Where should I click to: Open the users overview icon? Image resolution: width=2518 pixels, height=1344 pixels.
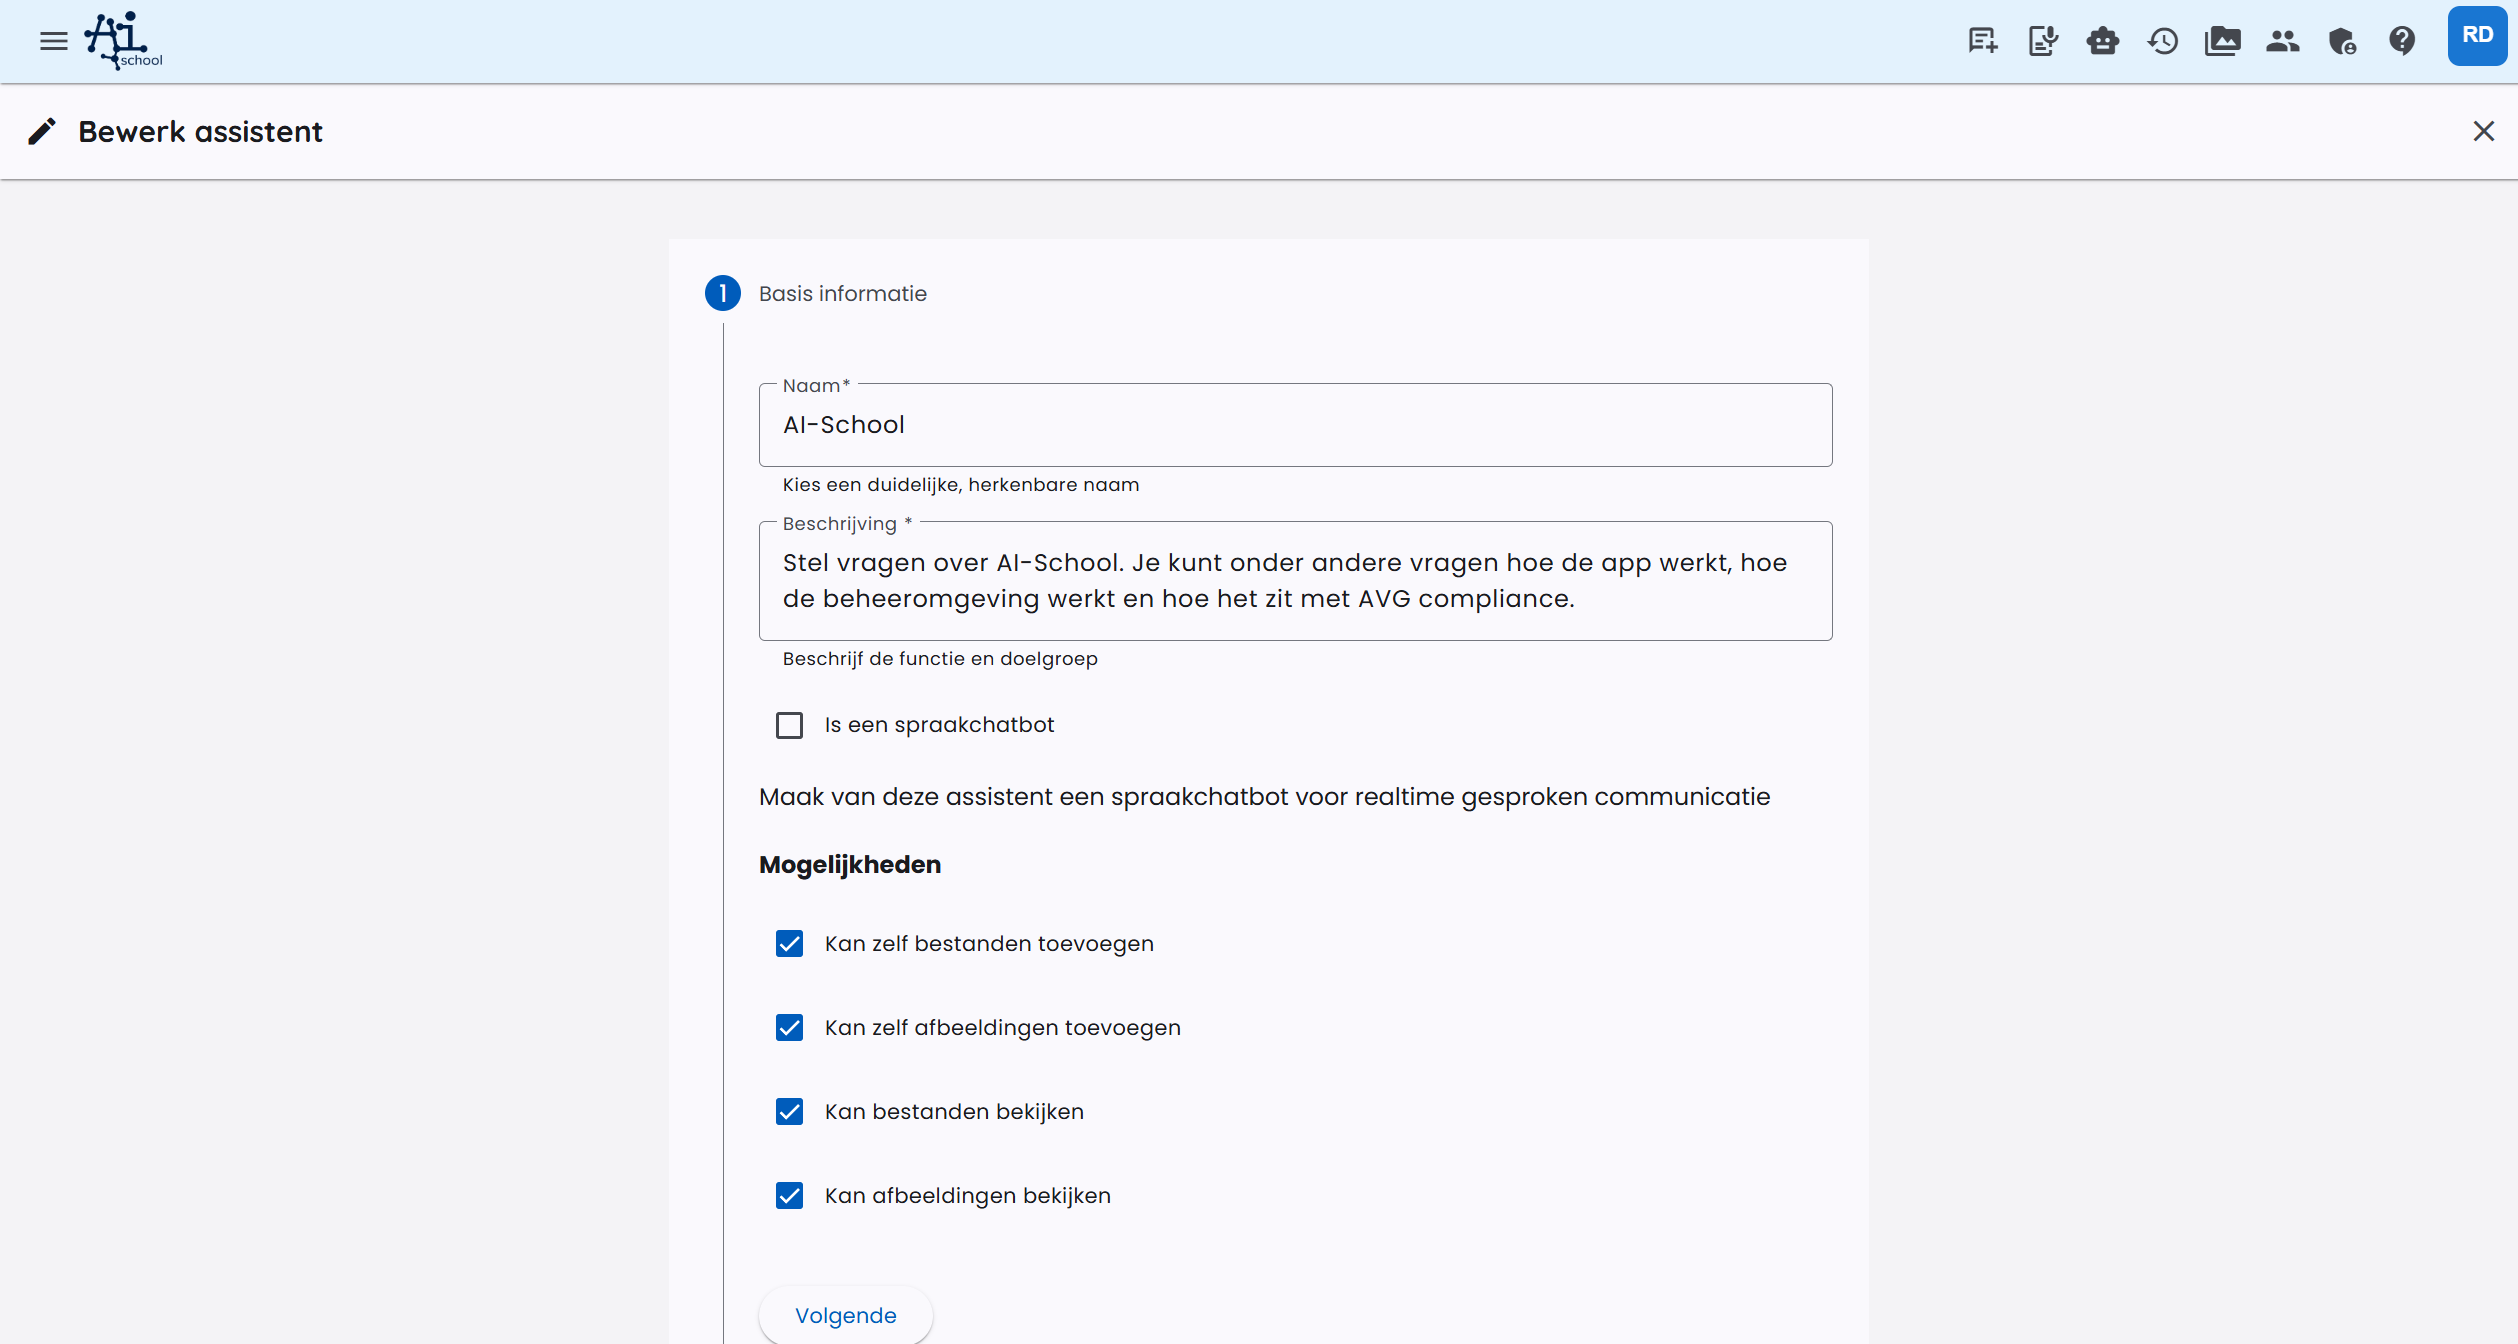(2283, 40)
